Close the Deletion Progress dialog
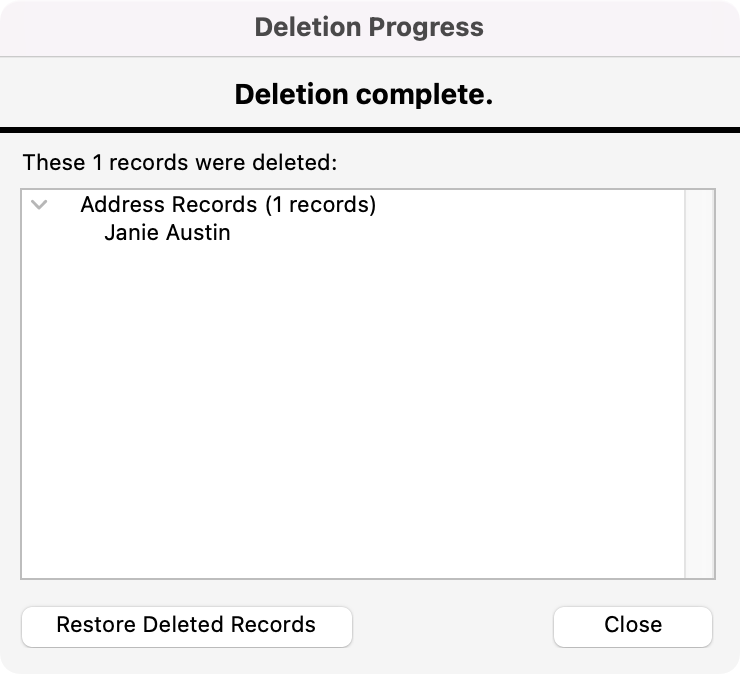Viewport: 740px width, 674px height. pyautogui.click(x=632, y=626)
